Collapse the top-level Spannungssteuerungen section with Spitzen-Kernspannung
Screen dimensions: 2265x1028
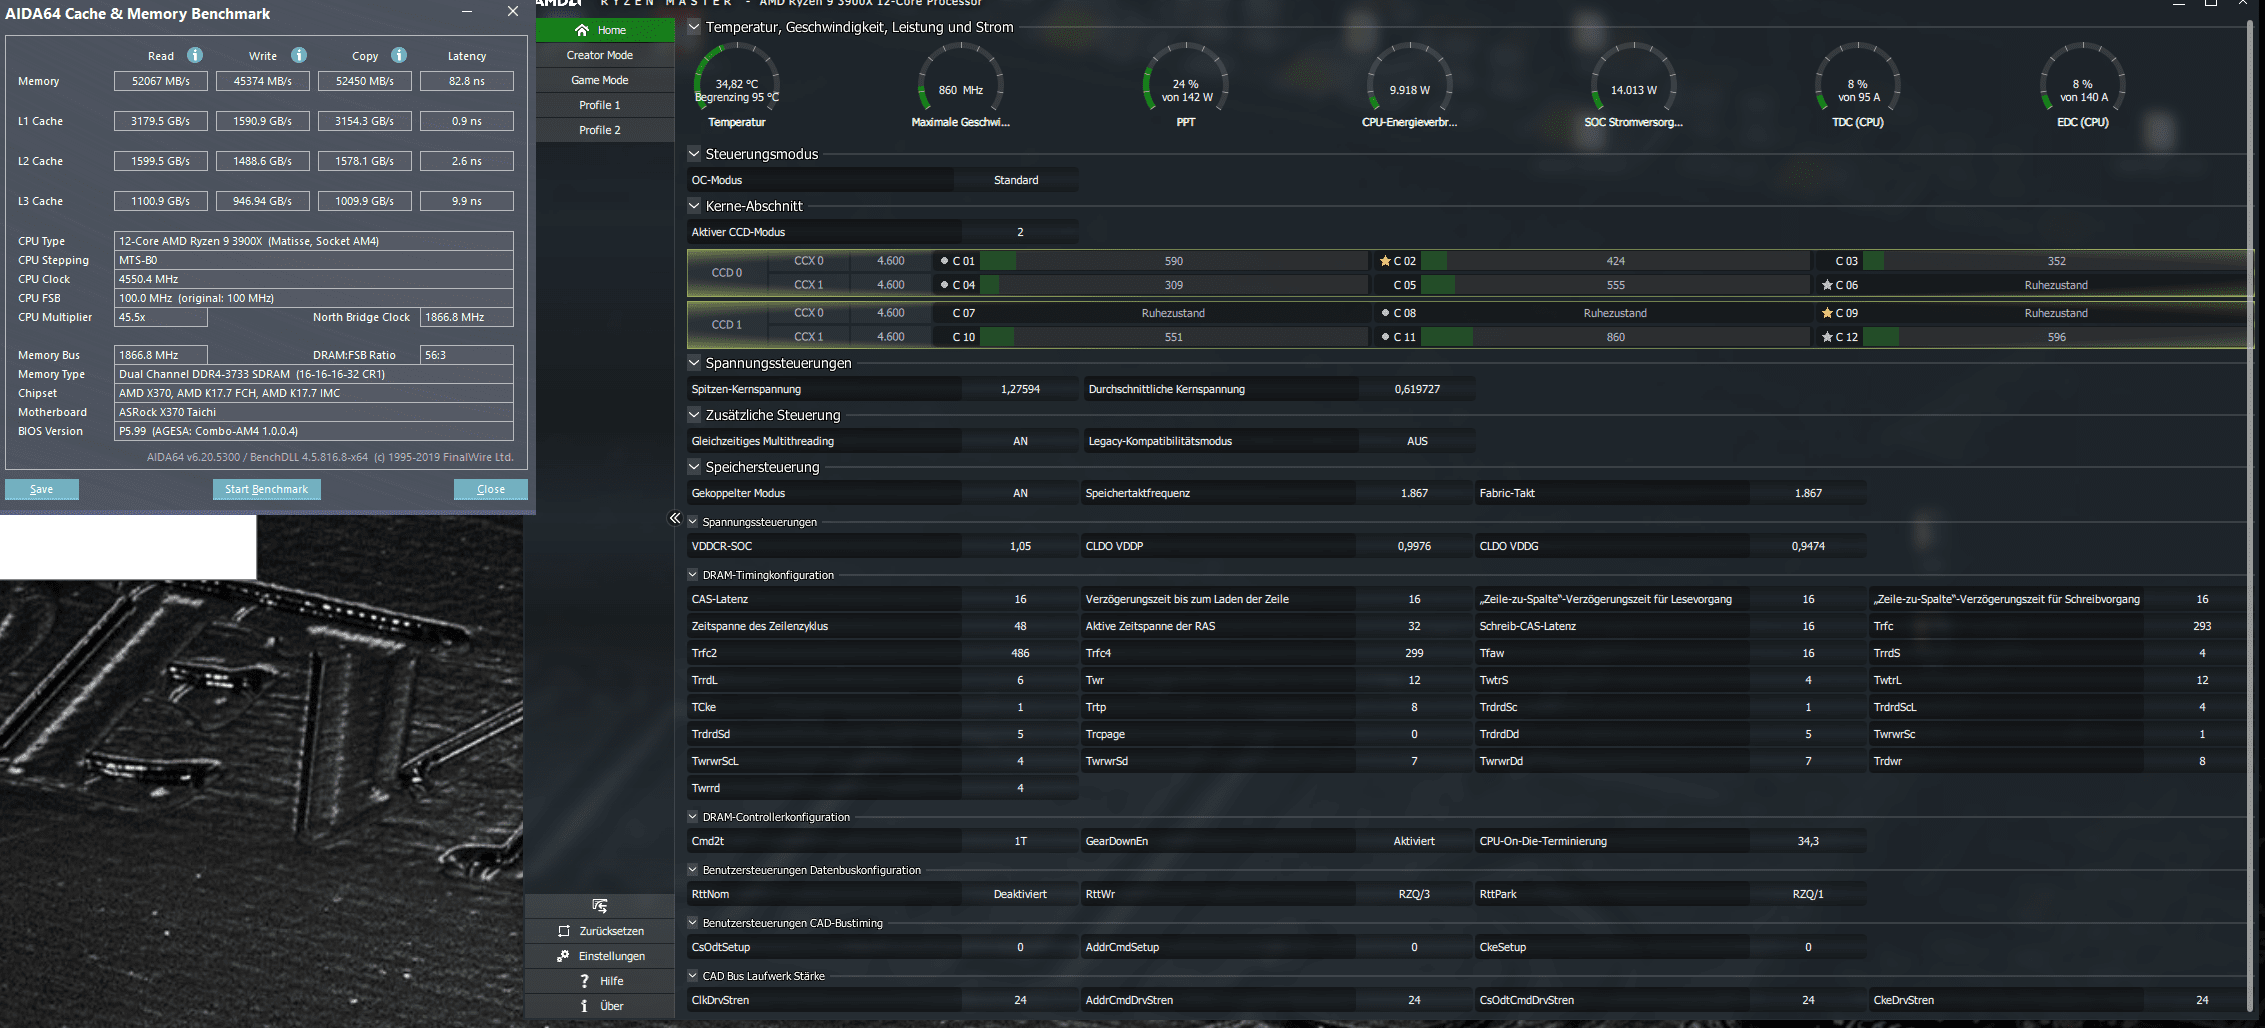tap(694, 363)
